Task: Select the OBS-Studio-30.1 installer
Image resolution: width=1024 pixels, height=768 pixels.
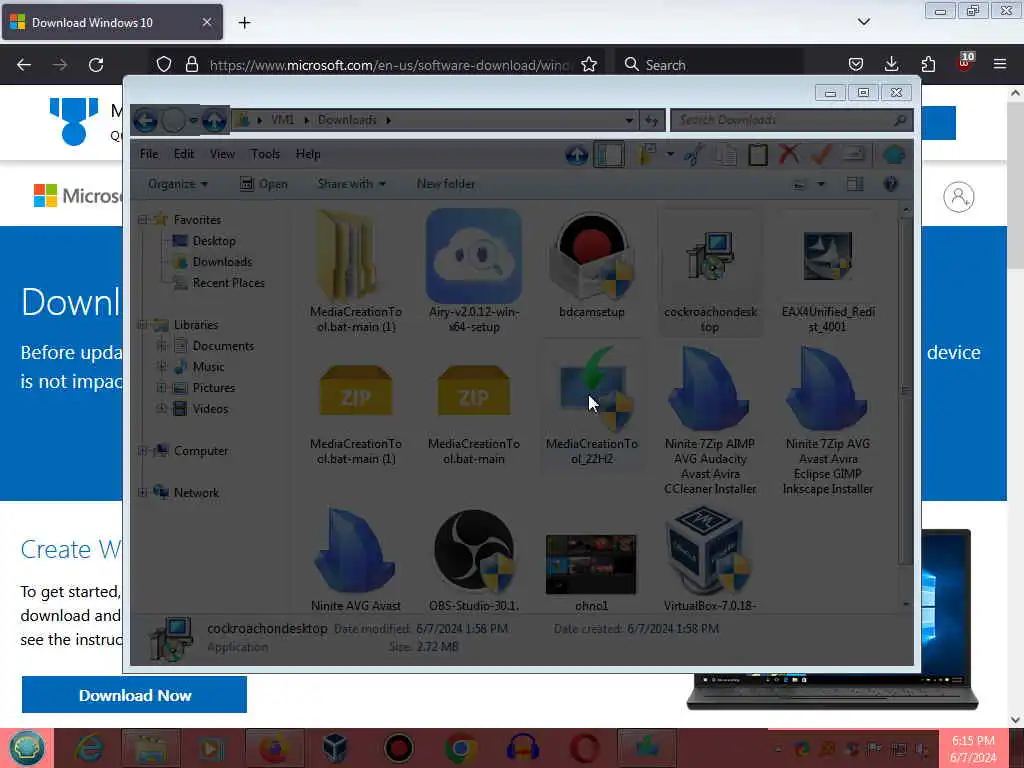Action: click(x=473, y=560)
